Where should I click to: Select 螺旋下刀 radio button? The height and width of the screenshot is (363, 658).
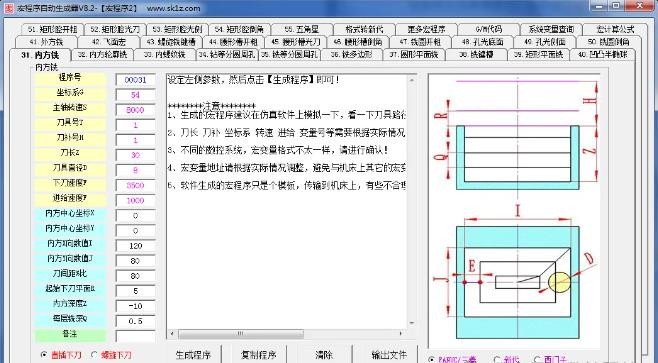(x=111, y=355)
